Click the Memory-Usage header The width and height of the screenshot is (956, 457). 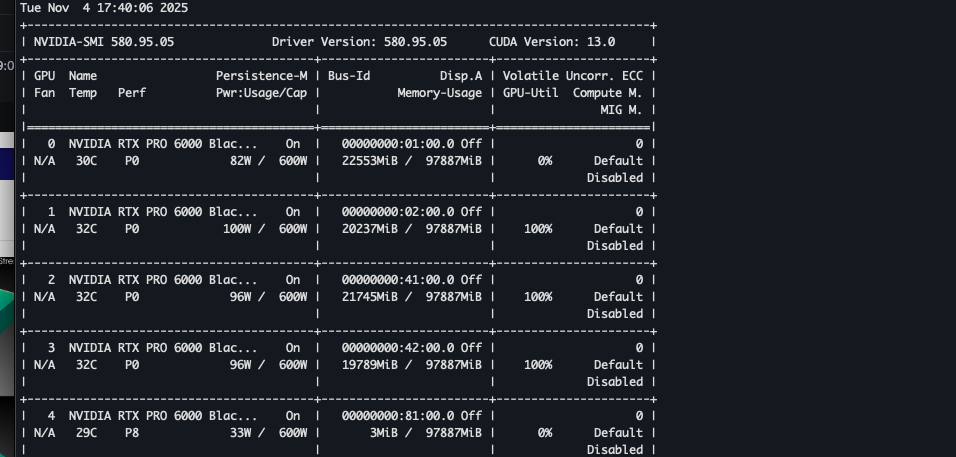[x=440, y=93]
